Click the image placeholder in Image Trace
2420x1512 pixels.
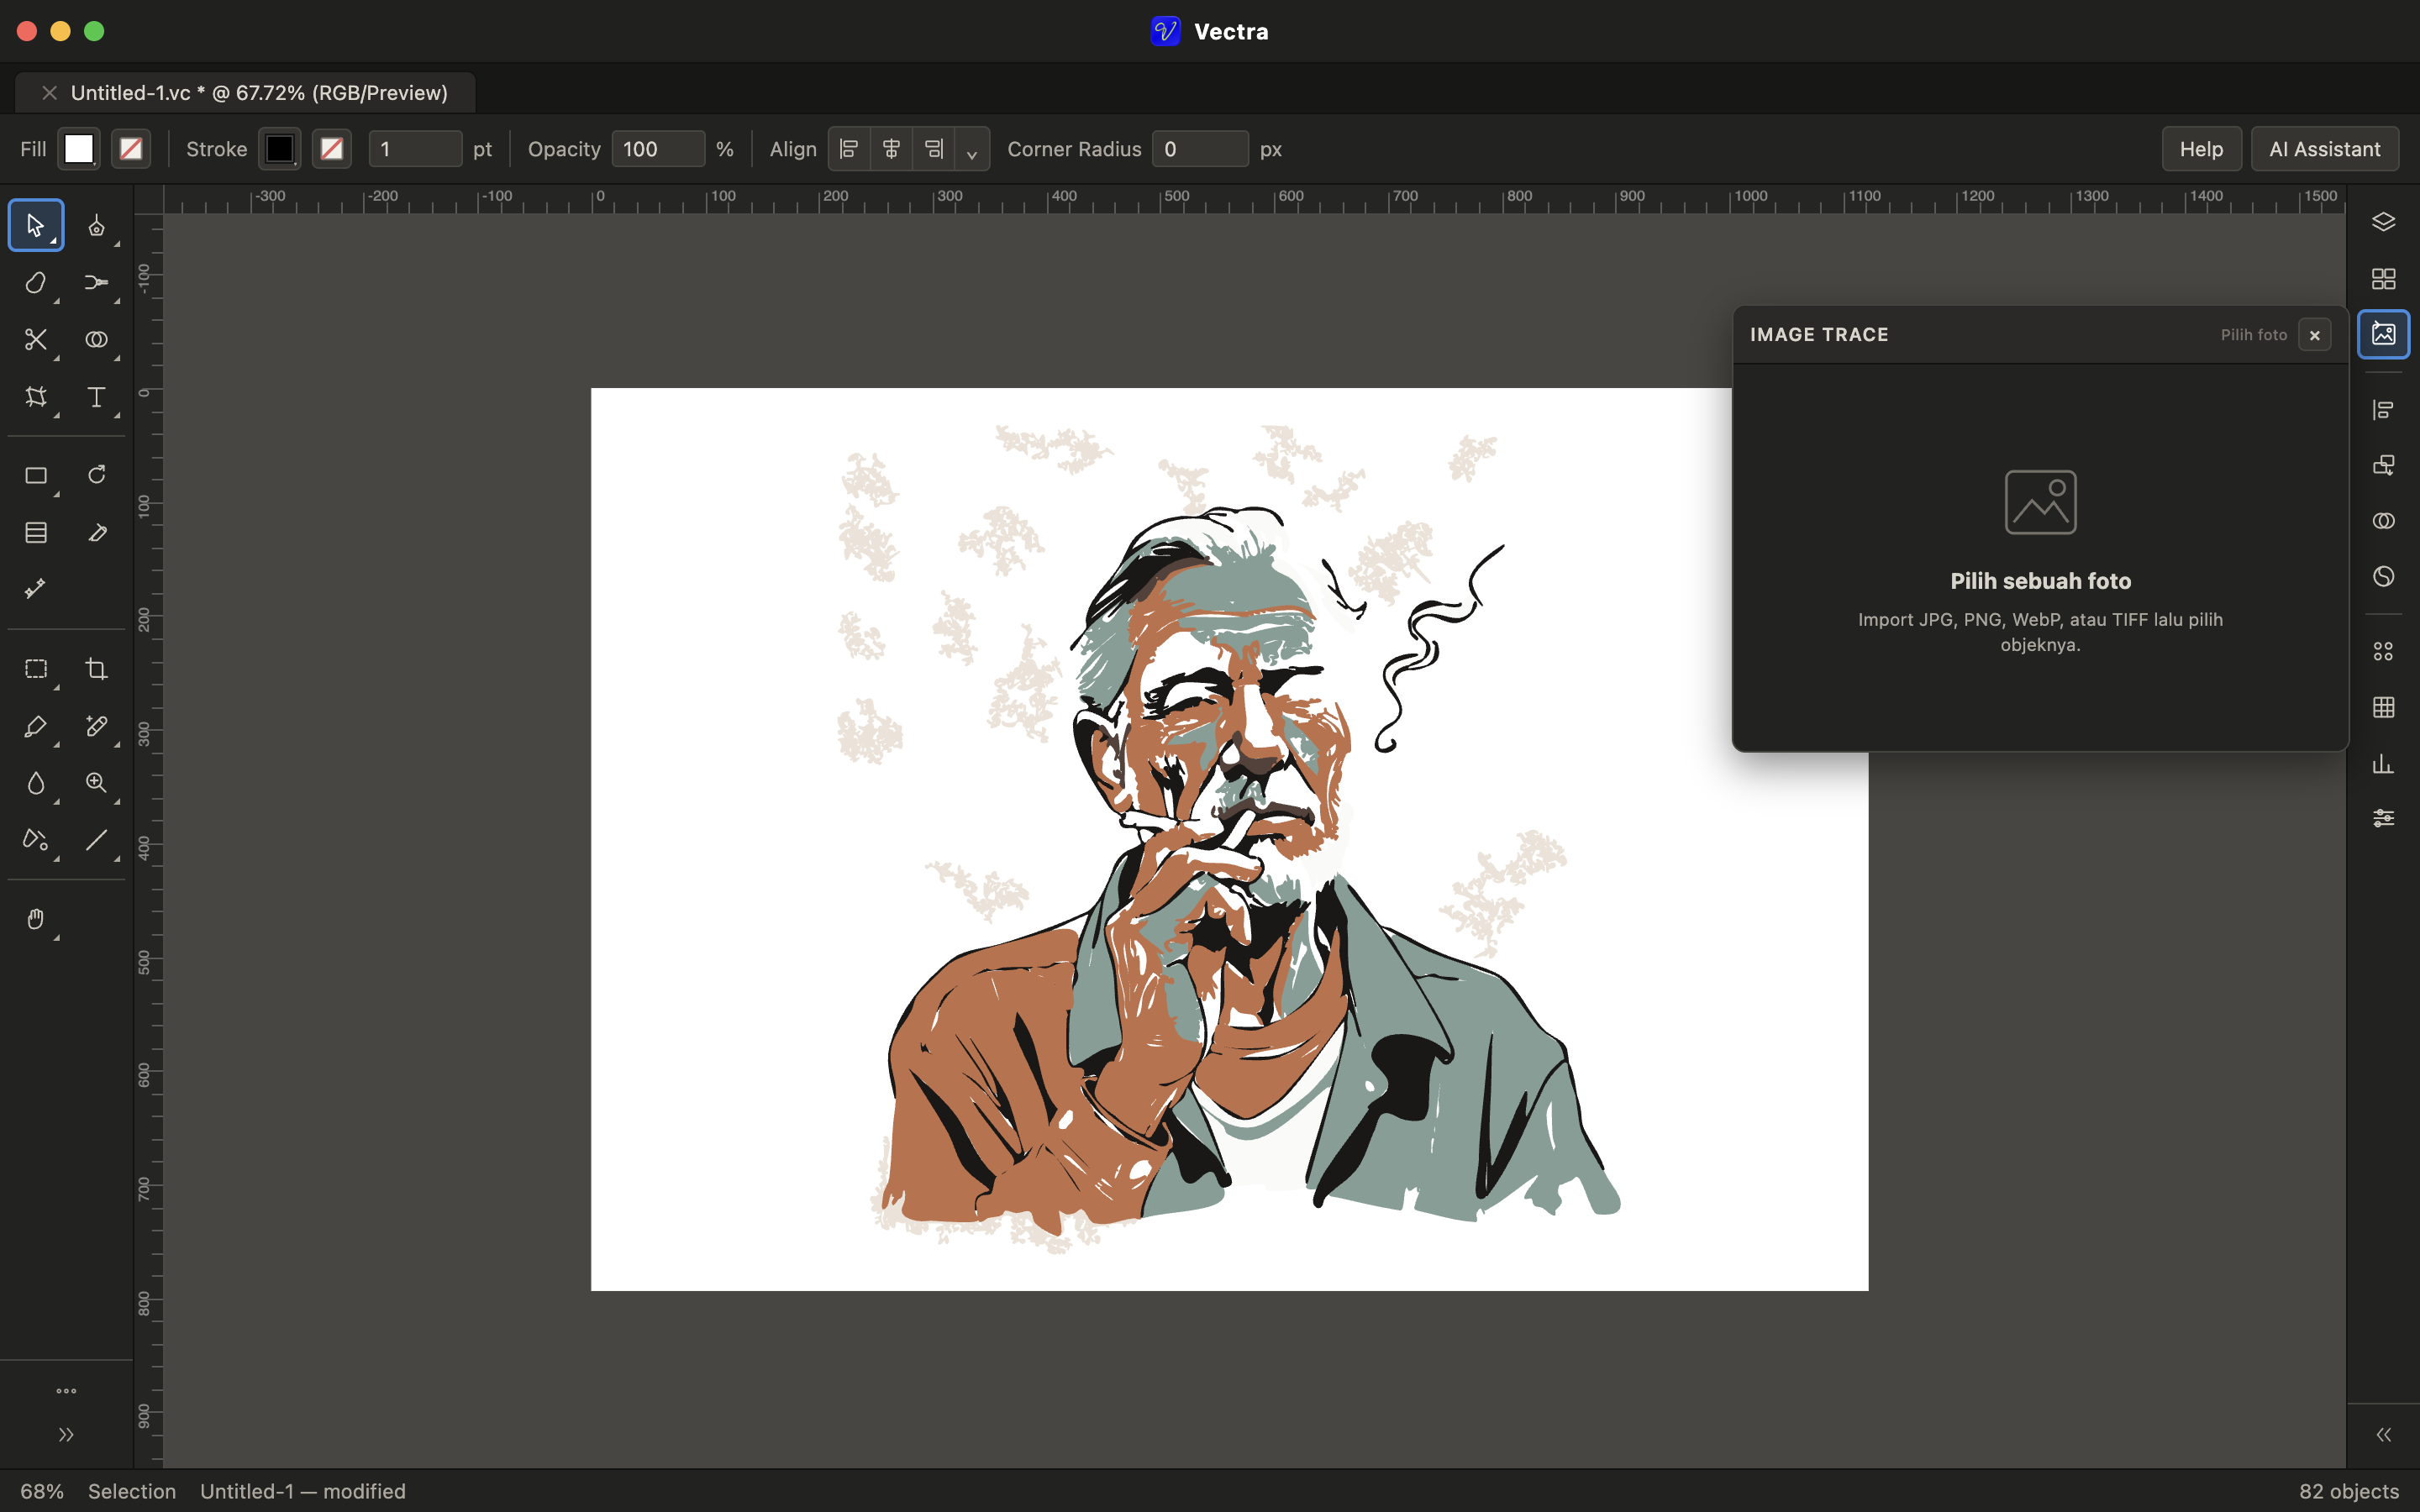pos(2040,502)
